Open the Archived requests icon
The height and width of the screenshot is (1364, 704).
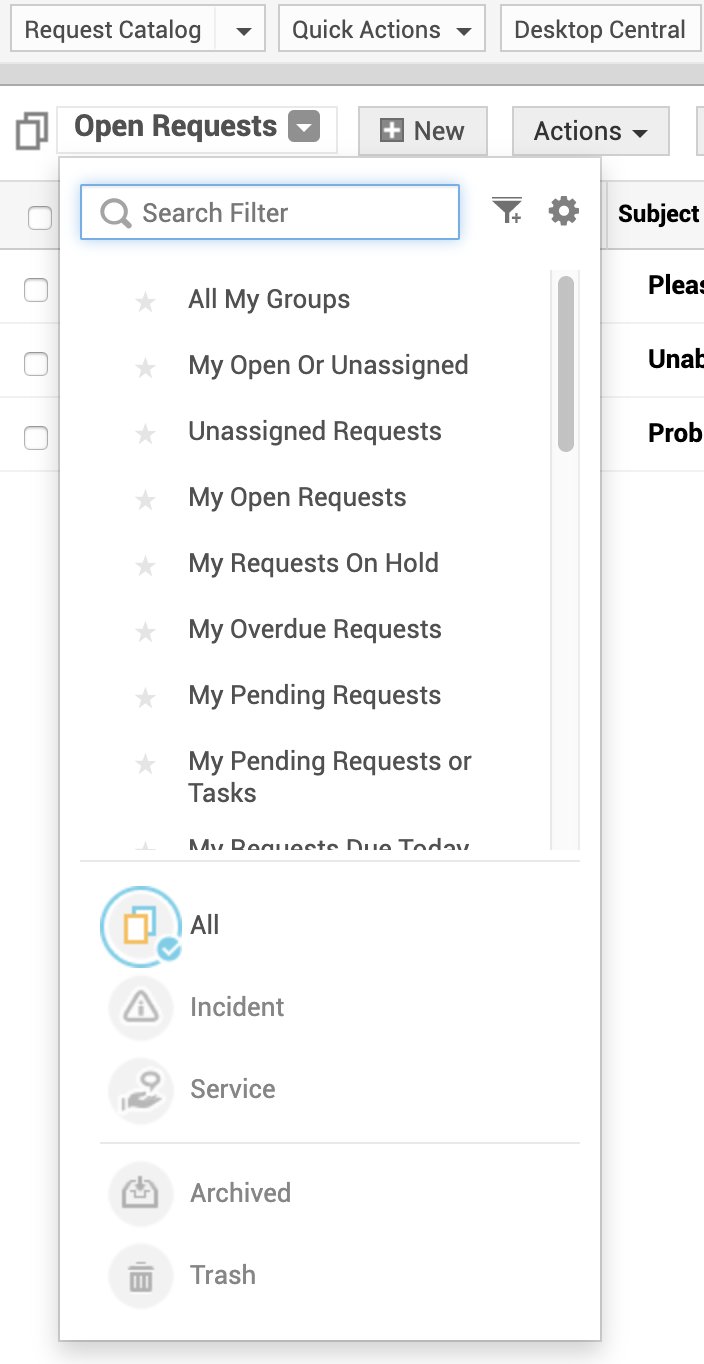click(x=141, y=1193)
